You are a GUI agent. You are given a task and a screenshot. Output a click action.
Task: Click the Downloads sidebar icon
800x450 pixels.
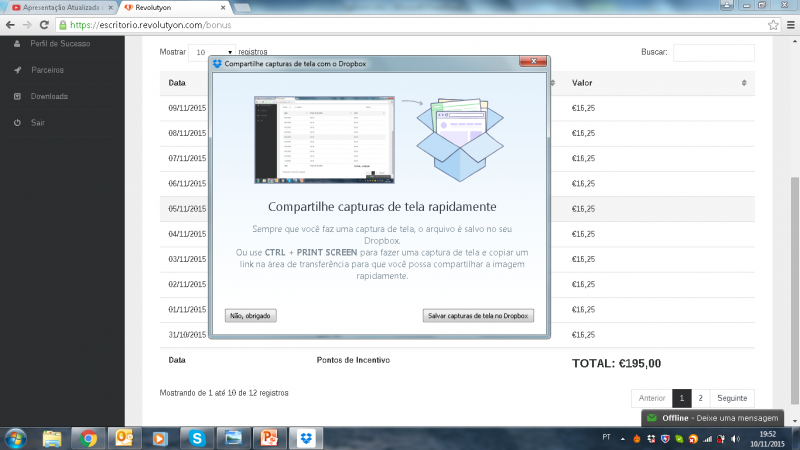pos(17,96)
